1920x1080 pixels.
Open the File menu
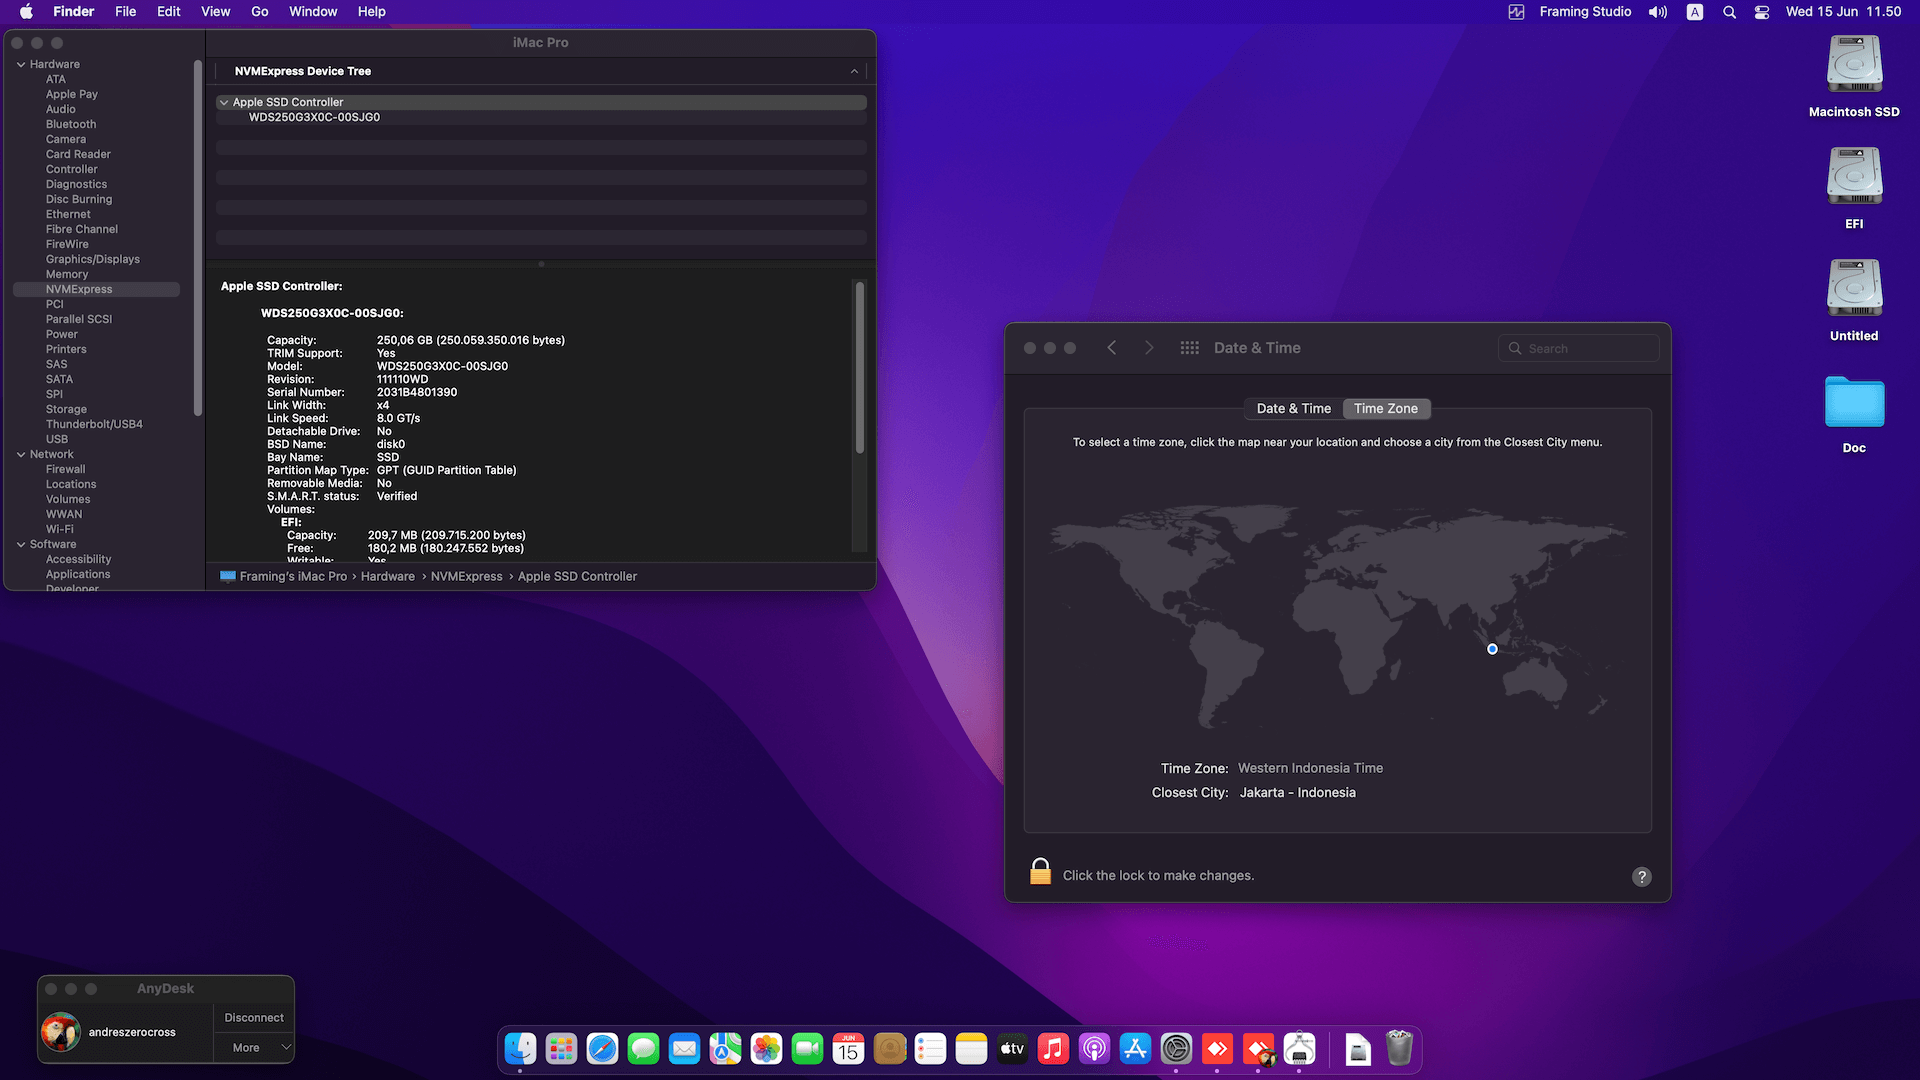pos(125,12)
